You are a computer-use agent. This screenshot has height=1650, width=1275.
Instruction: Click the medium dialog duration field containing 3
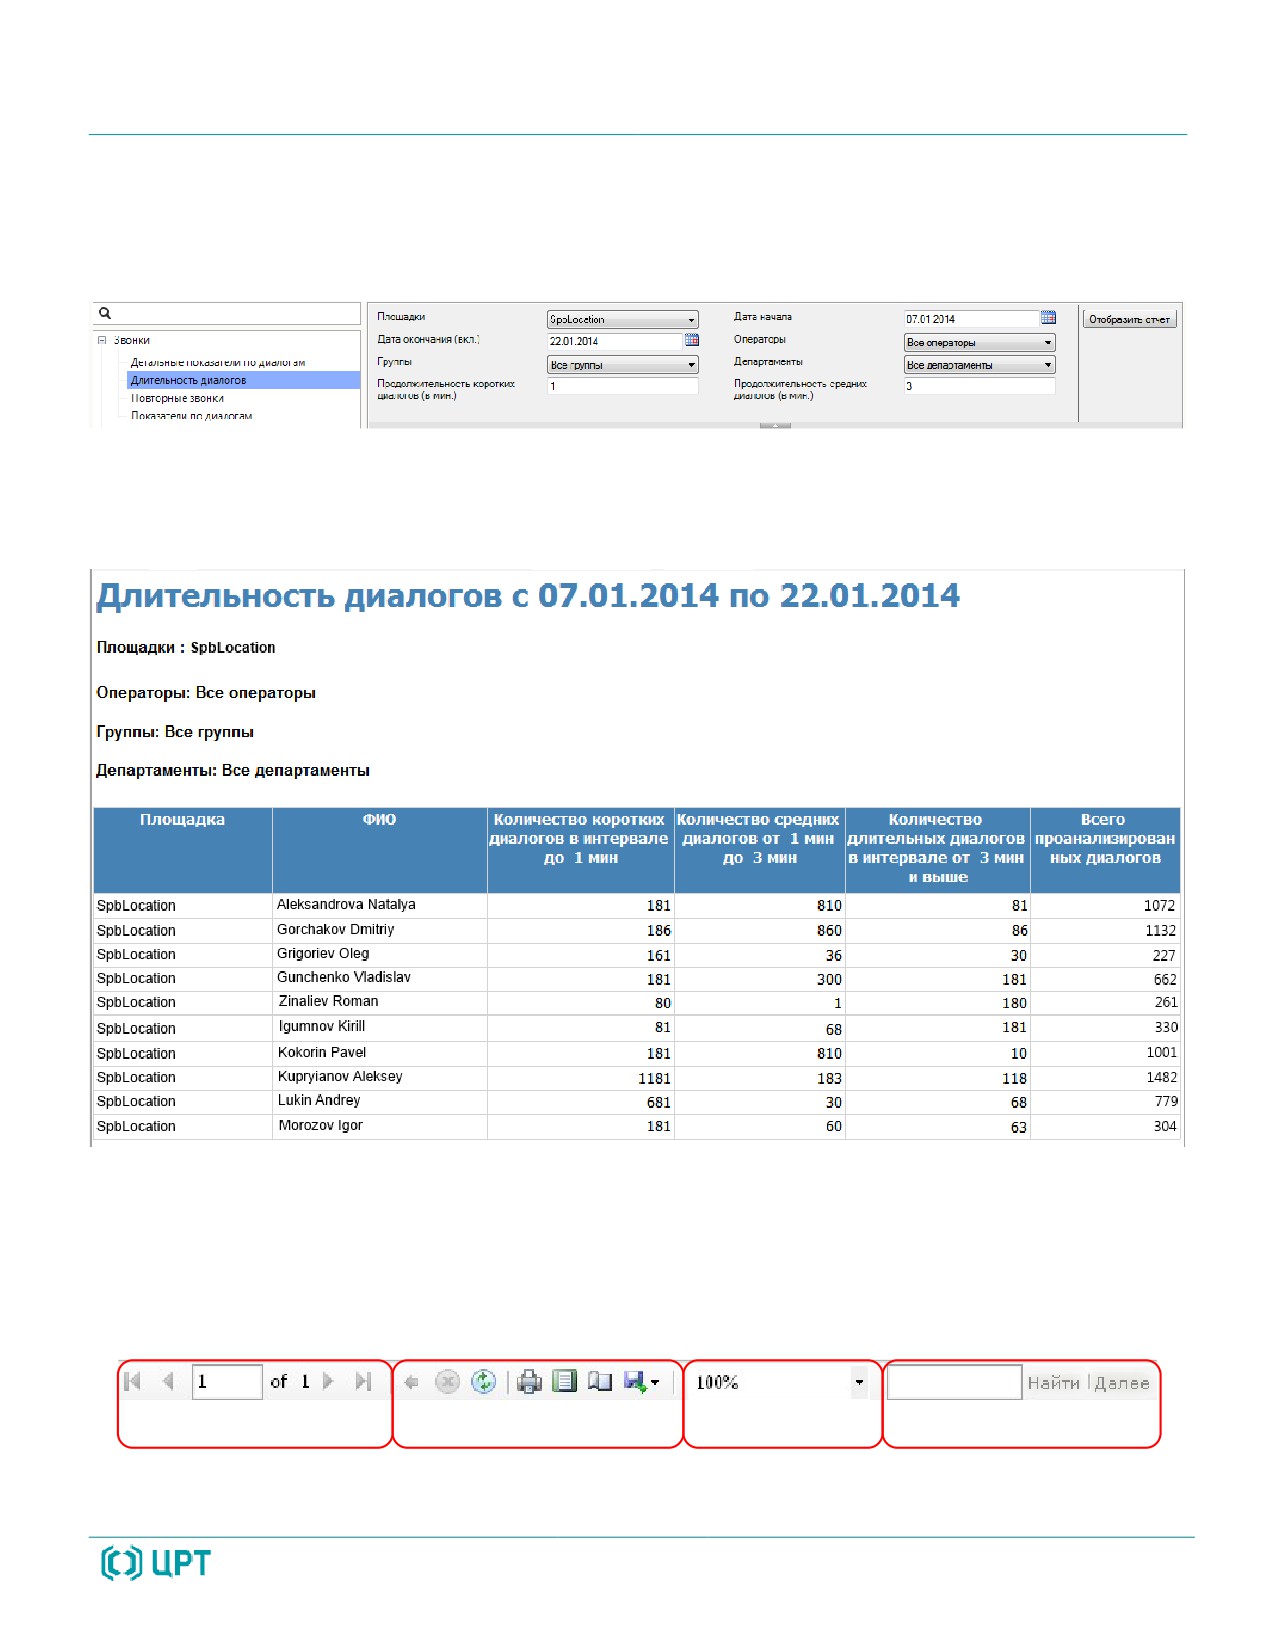click(x=979, y=385)
